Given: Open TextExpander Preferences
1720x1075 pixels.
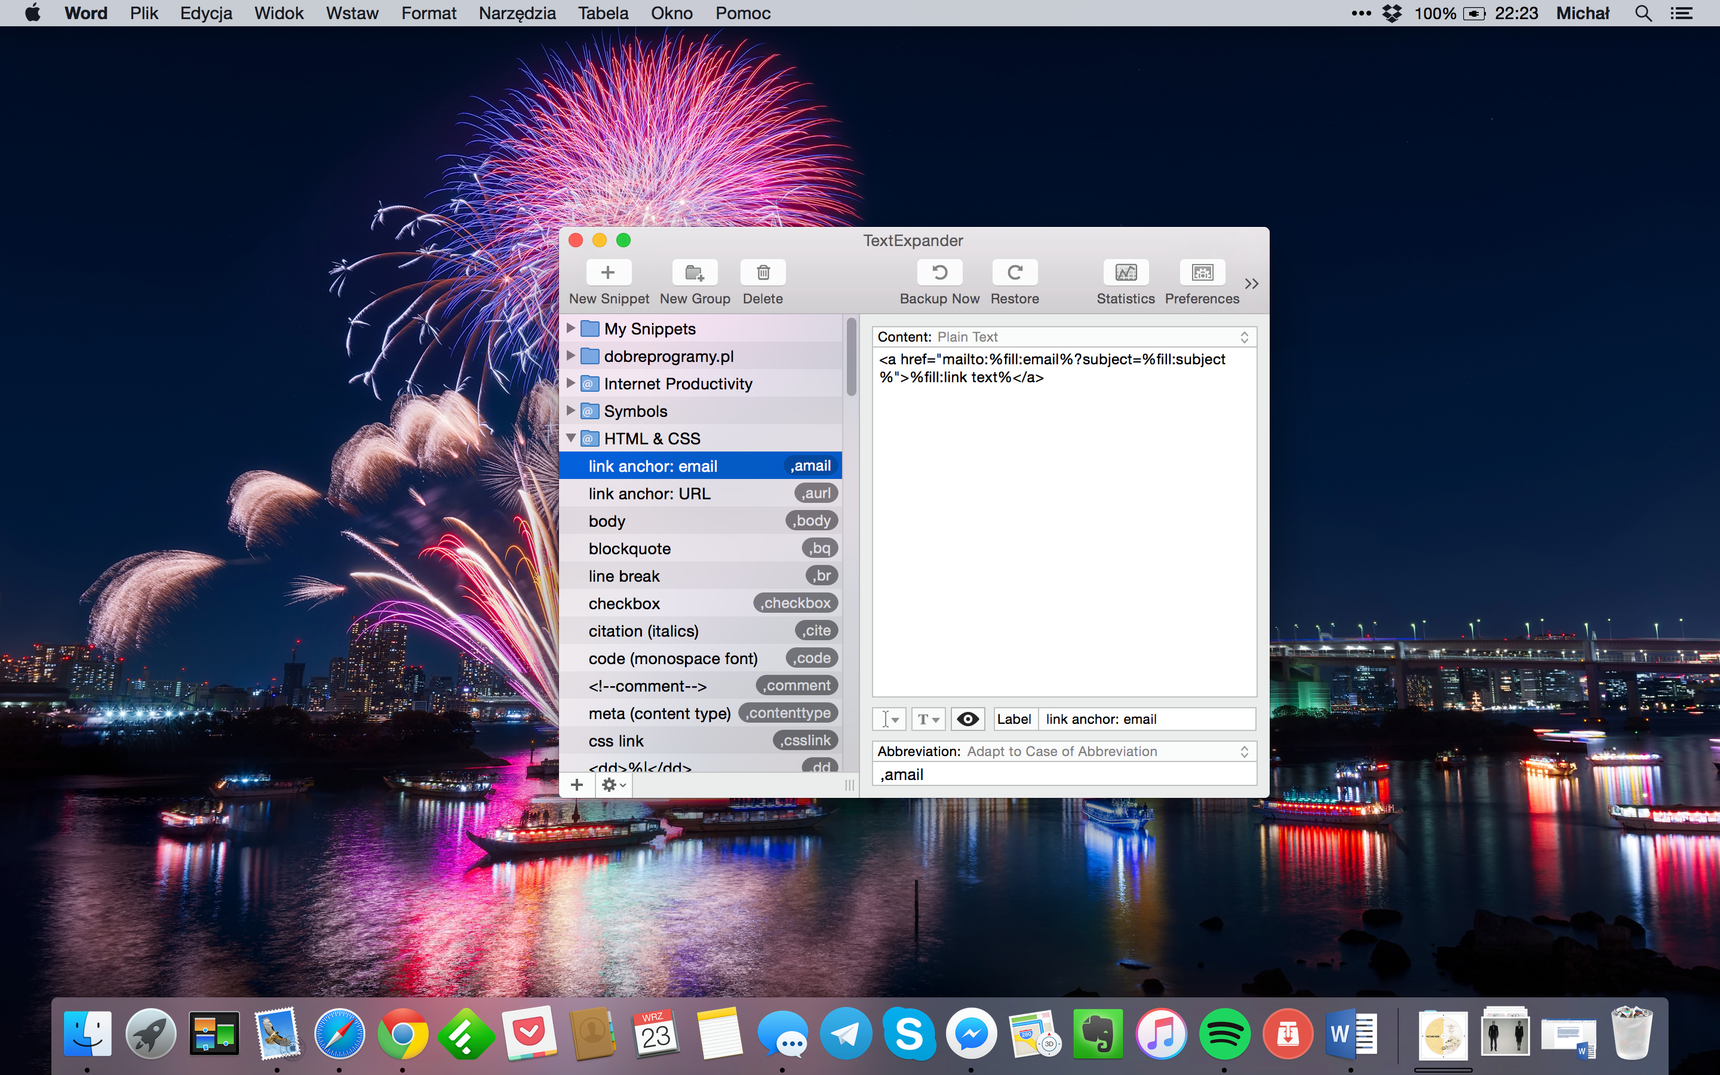Looking at the screenshot, I should (x=1202, y=273).
